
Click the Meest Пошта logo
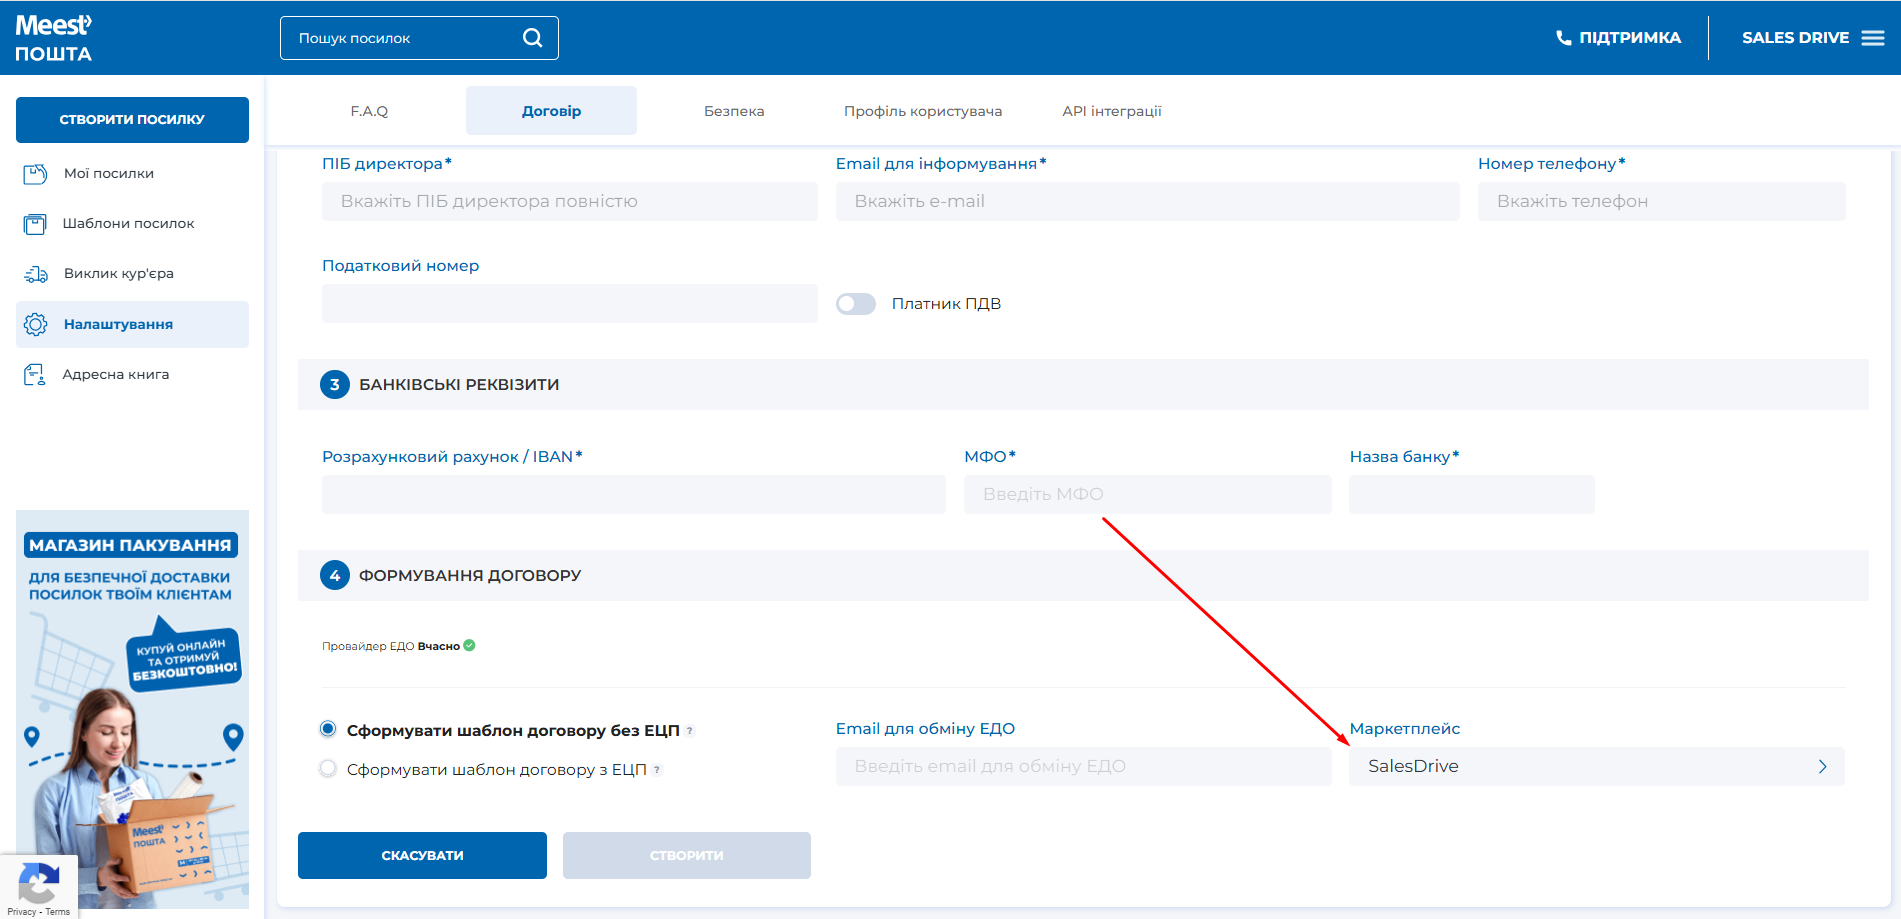coord(54,38)
